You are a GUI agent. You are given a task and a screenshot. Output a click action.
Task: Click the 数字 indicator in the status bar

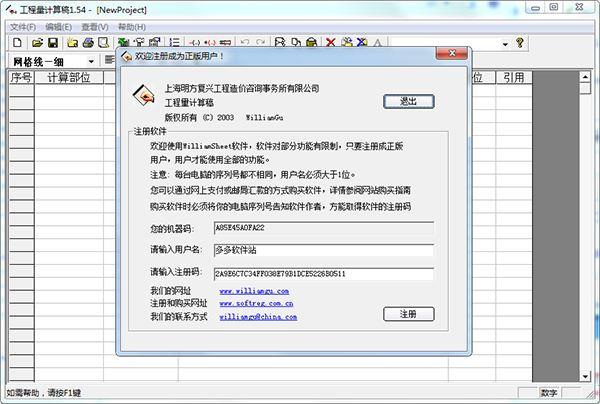coord(549,393)
